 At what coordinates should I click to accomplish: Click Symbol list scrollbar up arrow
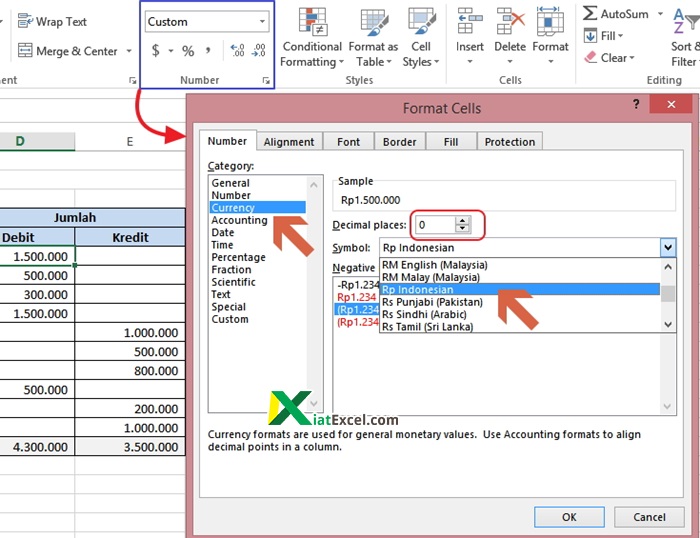click(x=668, y=267)
